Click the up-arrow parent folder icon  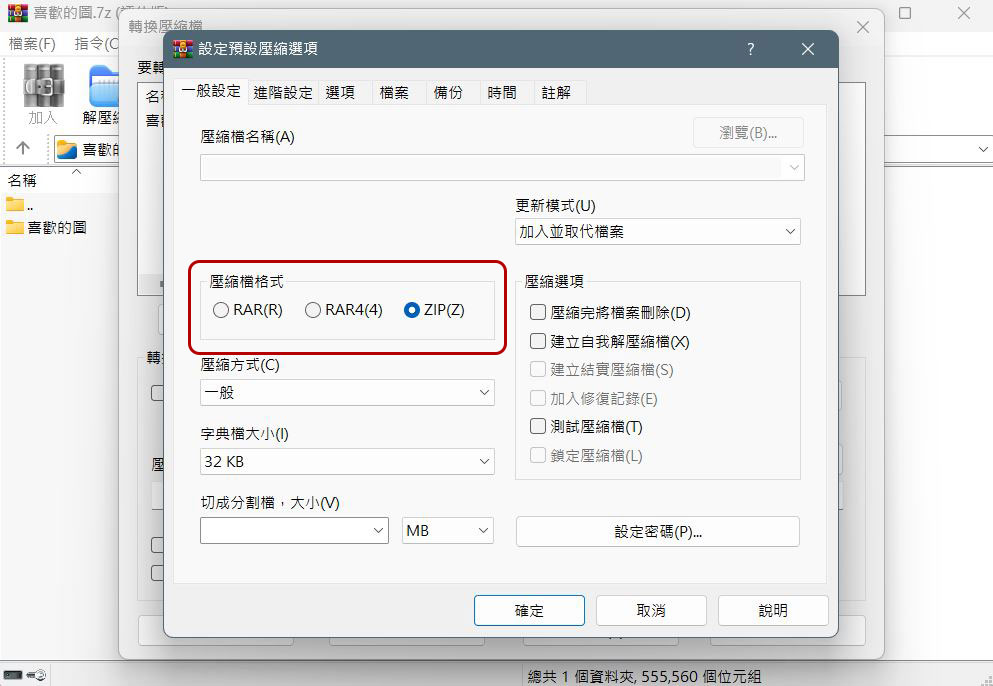click(23, 148)
